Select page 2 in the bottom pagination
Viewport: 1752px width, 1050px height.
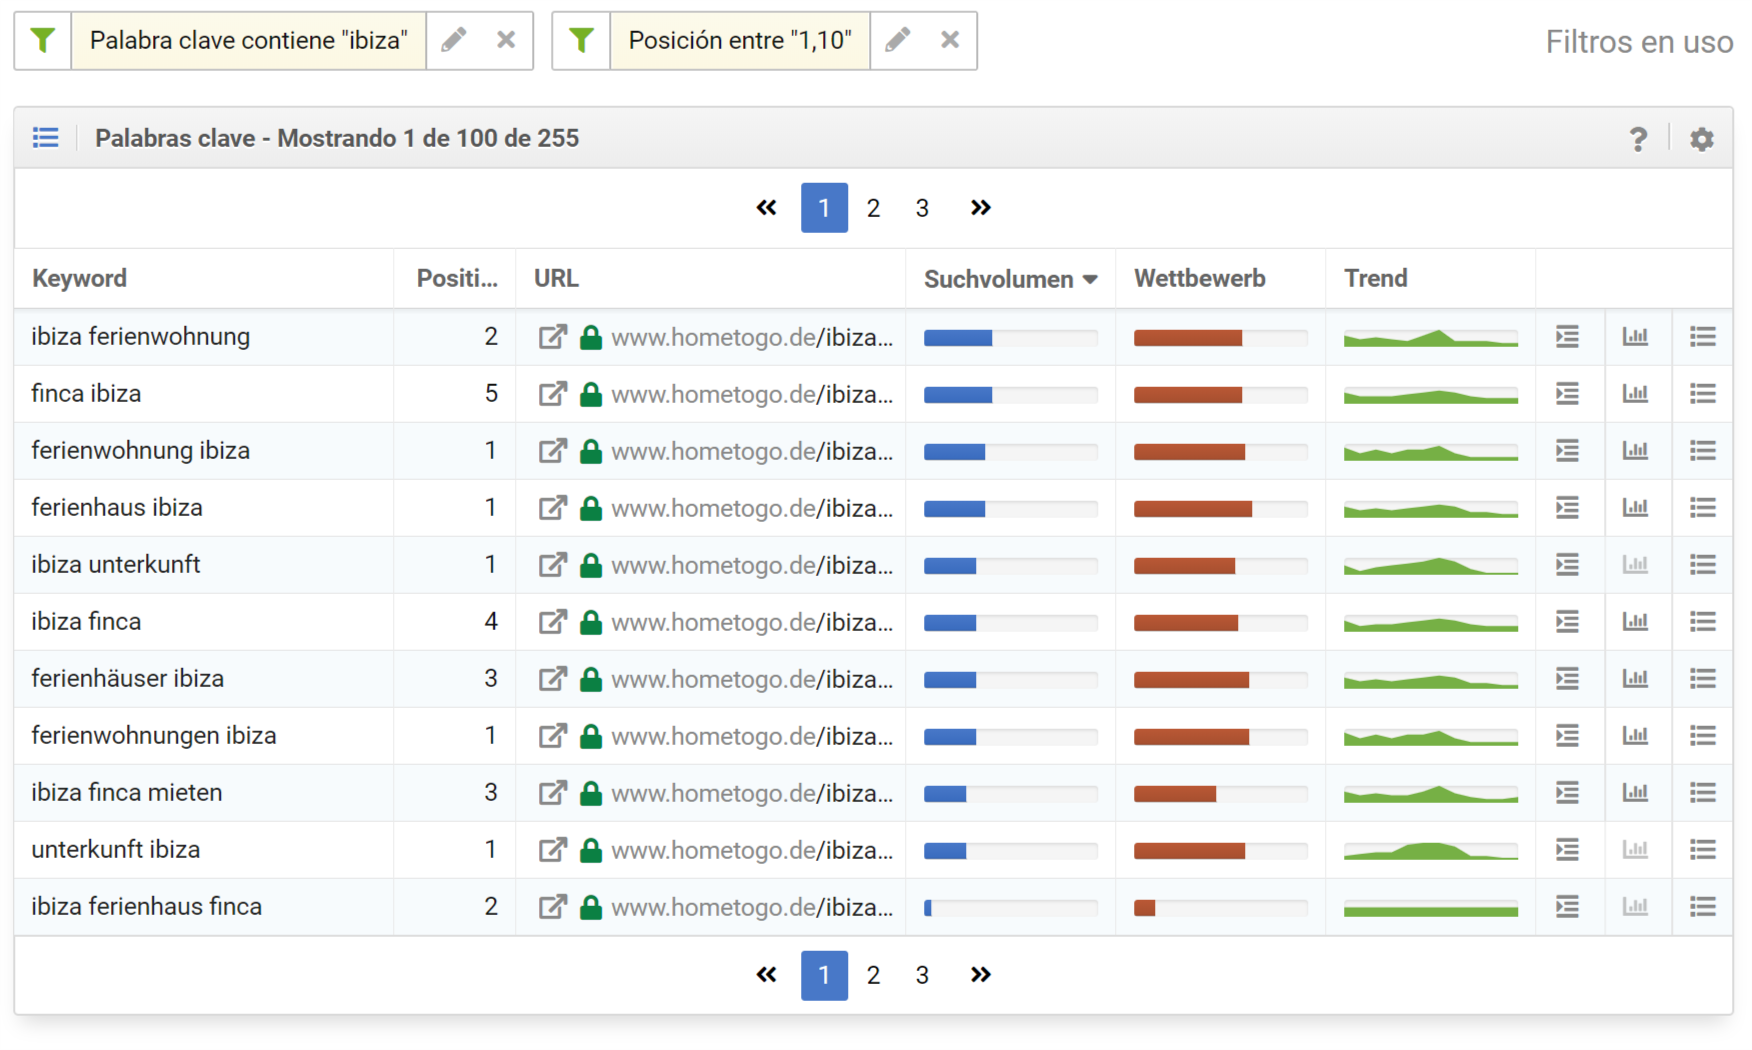tap(873, 975)
